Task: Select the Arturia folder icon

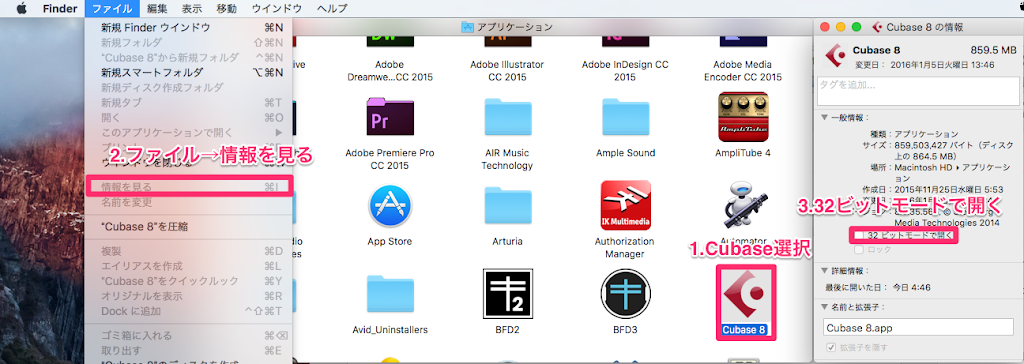Action: point(507,207)
